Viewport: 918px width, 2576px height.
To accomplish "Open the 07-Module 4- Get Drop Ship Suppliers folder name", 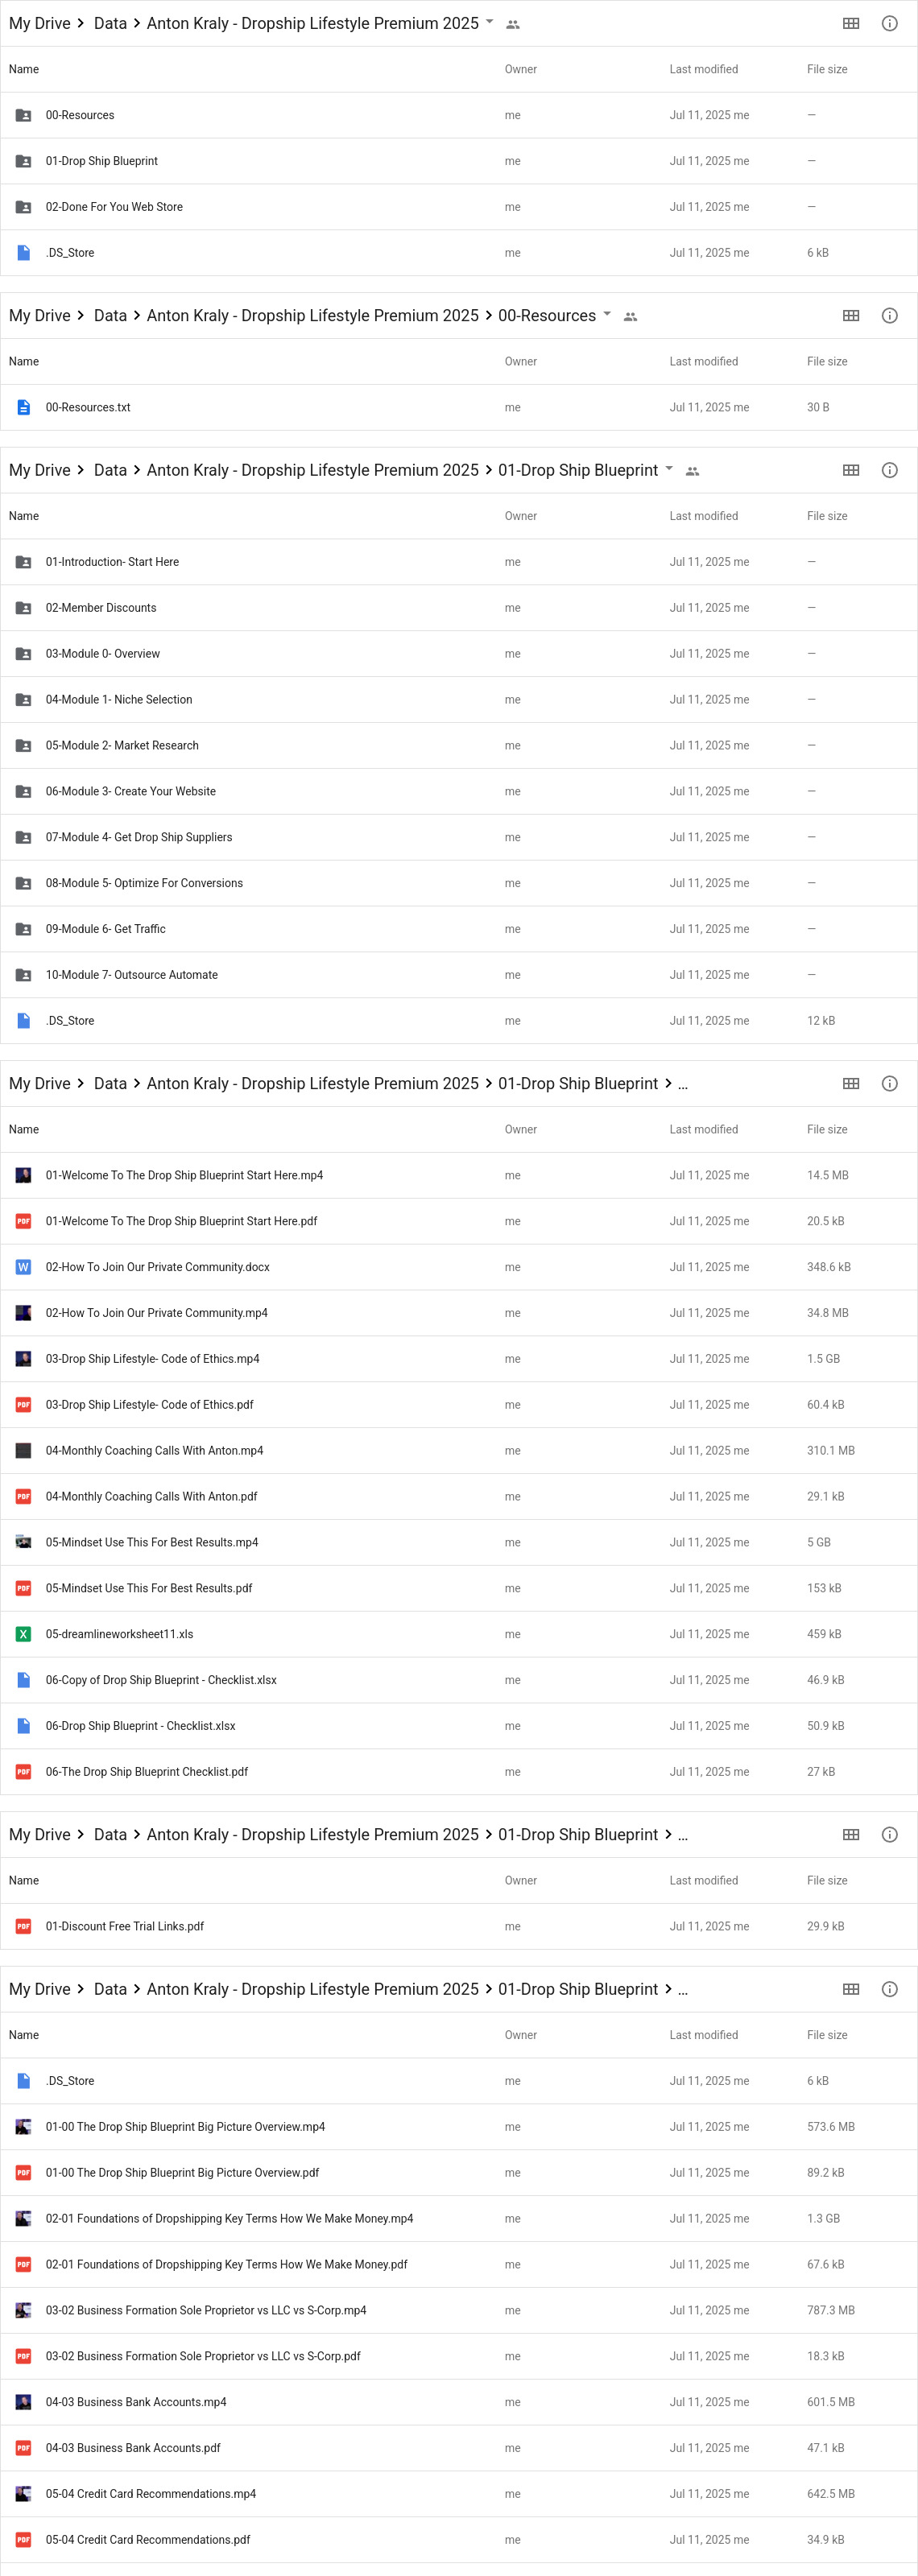I will (139, 837).
